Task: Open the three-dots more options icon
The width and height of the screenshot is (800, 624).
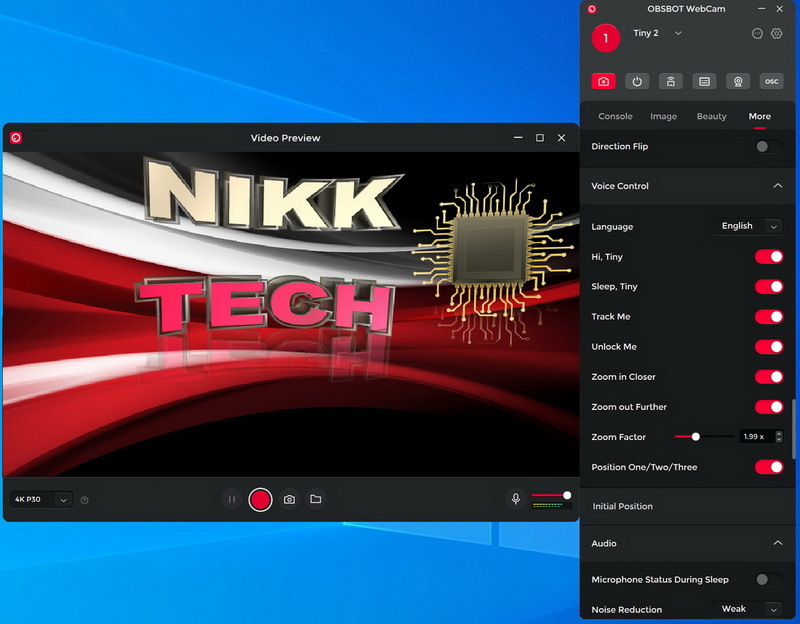Action: (757, 34)
